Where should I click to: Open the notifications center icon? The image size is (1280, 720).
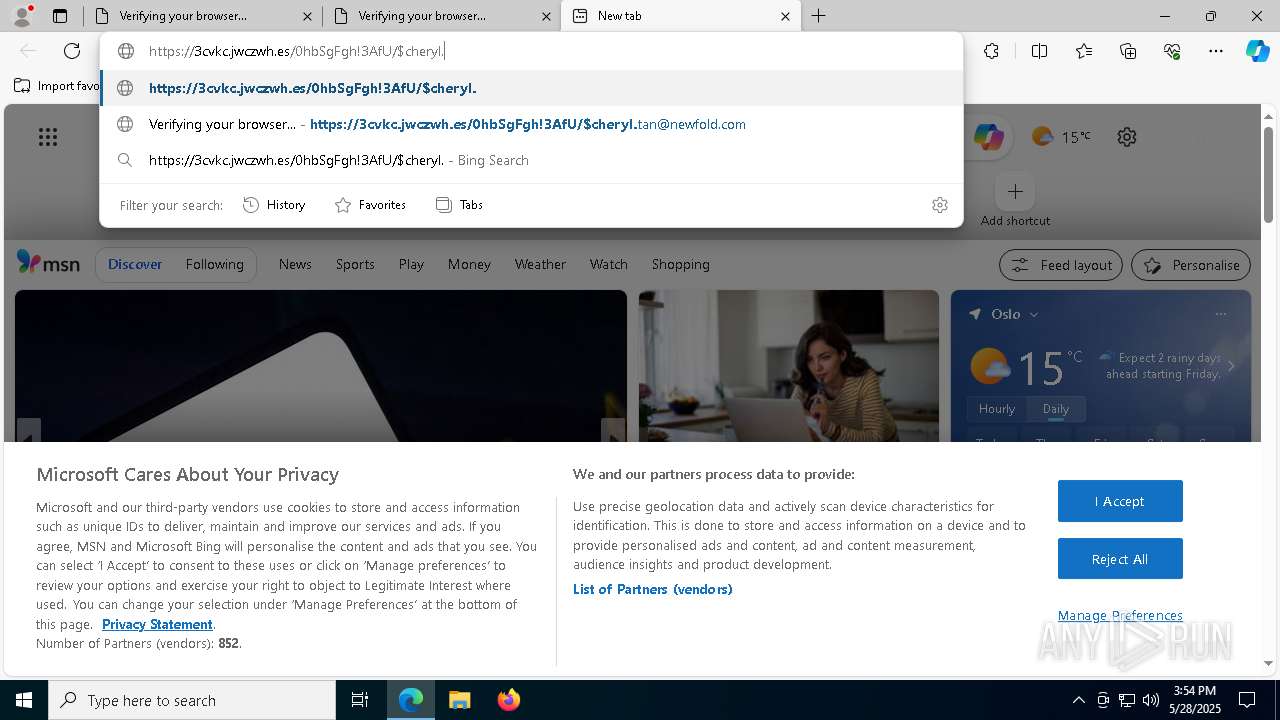[x=1247, y=700]
